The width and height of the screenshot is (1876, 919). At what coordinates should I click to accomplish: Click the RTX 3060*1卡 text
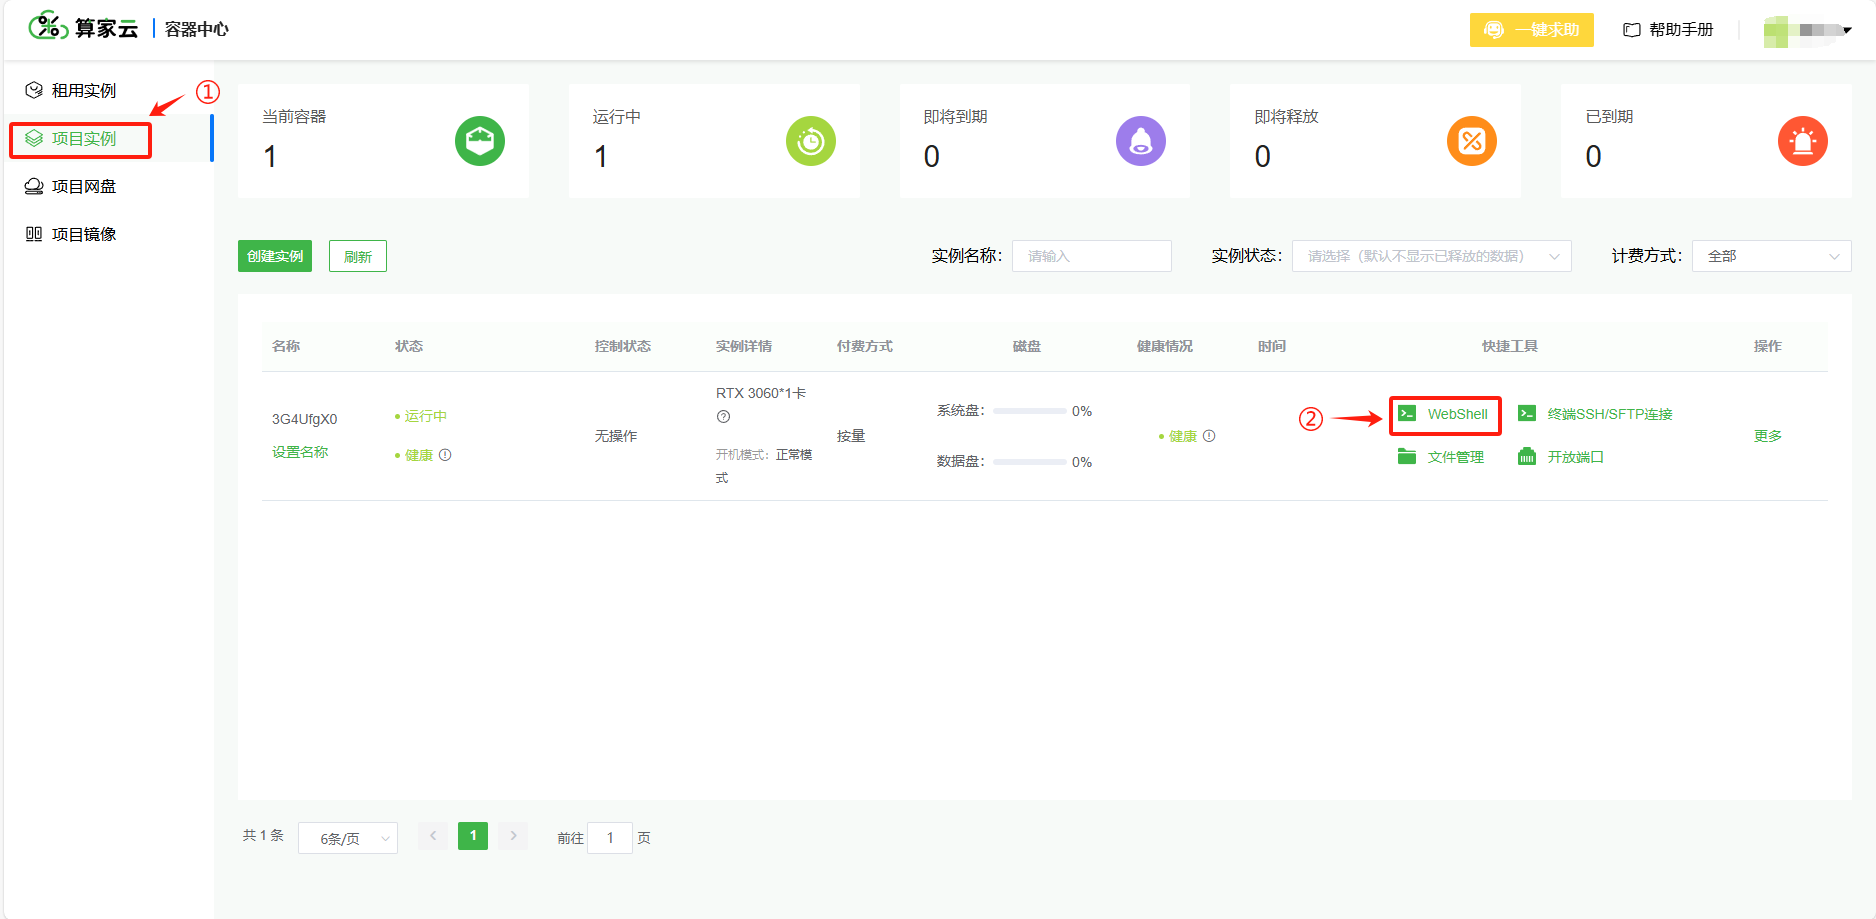coord(761,393)
